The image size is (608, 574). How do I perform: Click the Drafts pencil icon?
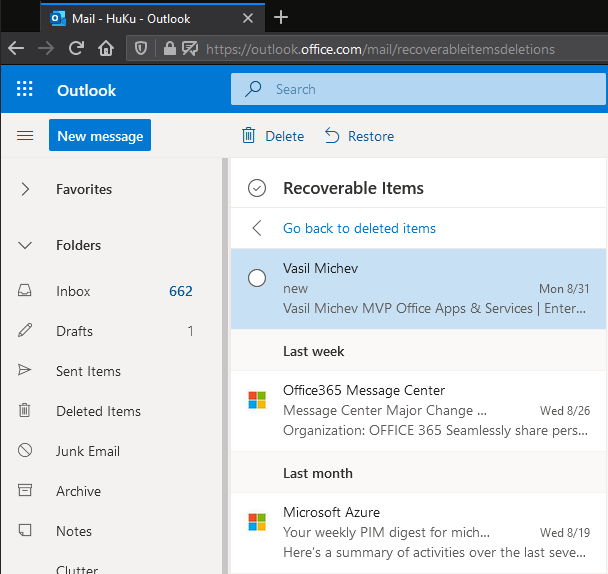(25, 330)
